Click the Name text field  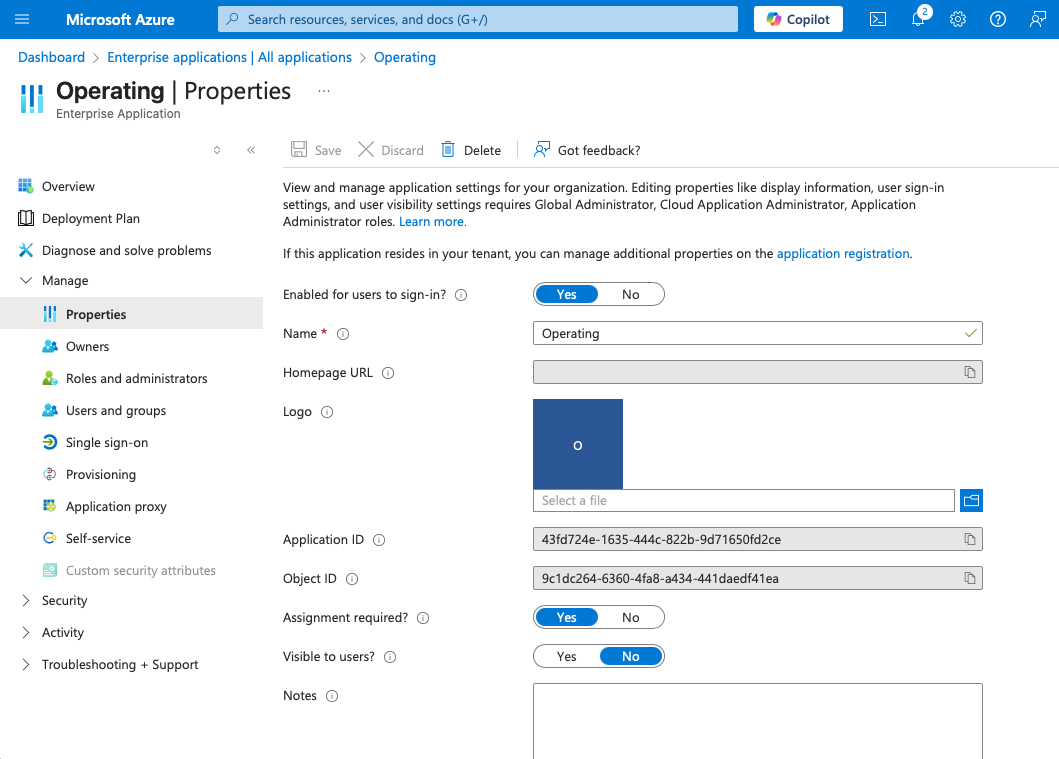[758, 333]
